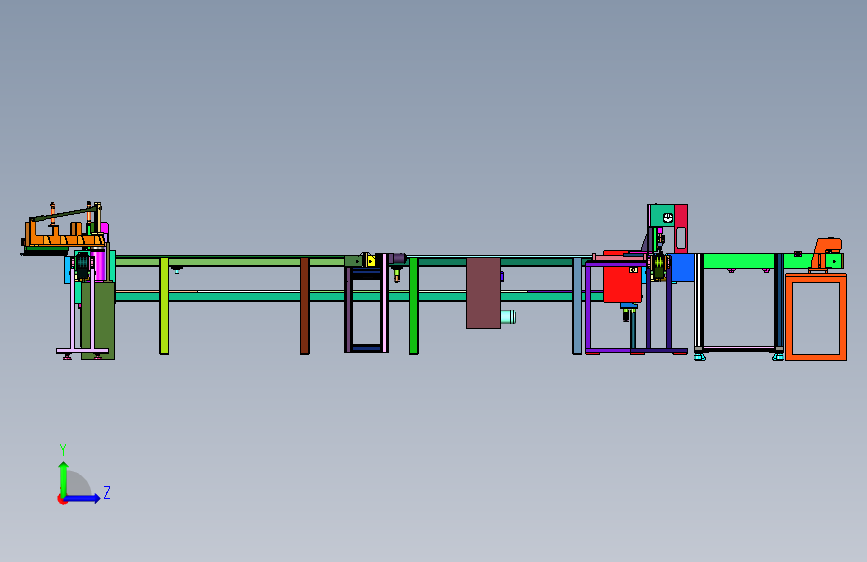Select the red origin ball of triad

tap(62, 499)
